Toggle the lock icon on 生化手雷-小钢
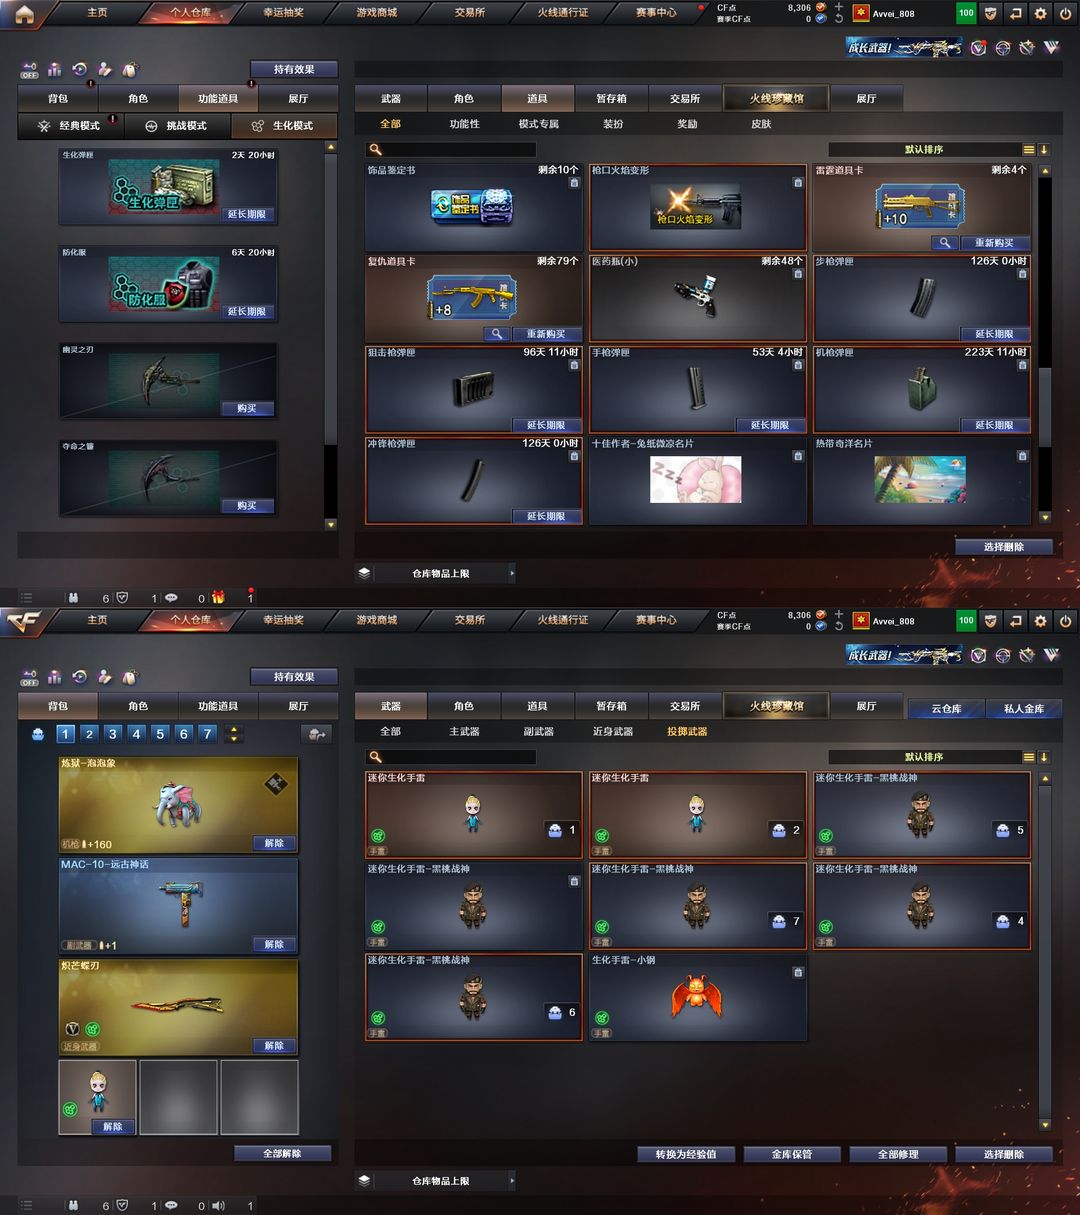1080x1215 pixels. 798,972
